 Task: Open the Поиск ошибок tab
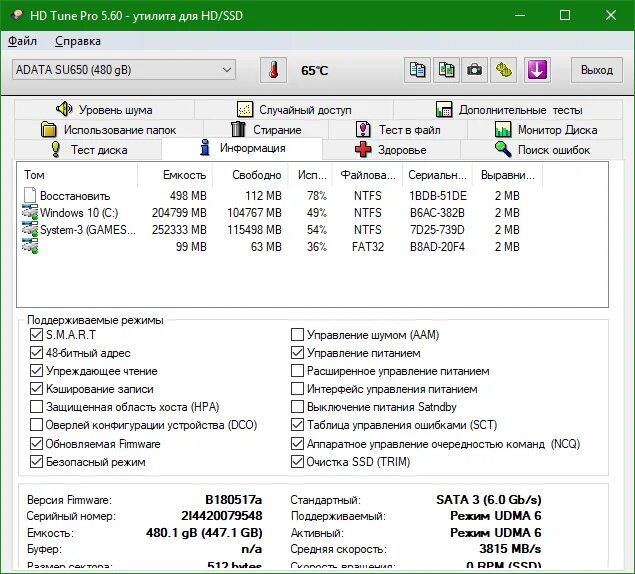pos(542,149)
